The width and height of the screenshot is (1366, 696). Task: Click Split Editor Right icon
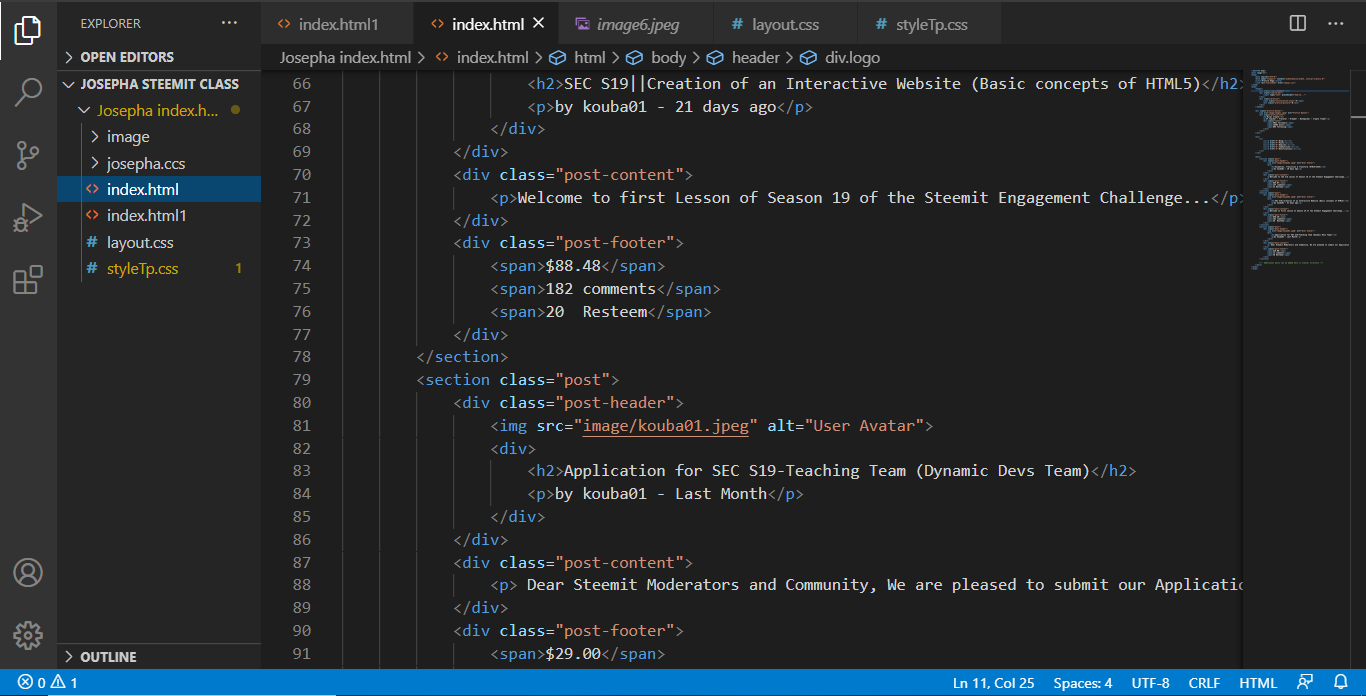[x=1297, y=23]
